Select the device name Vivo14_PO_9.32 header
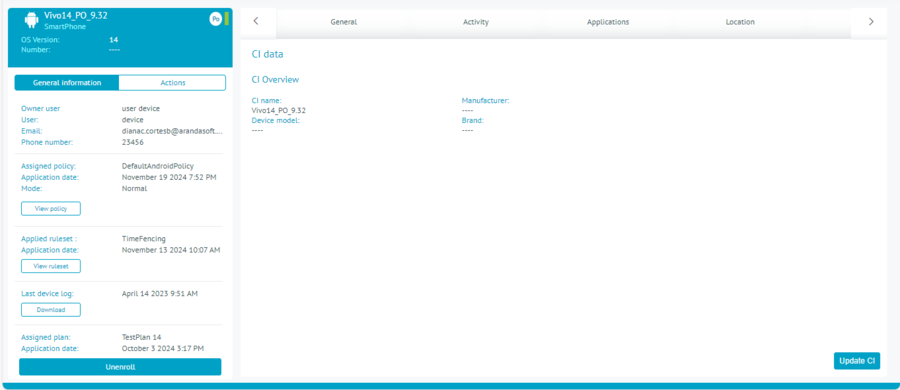 pos(76,16)
